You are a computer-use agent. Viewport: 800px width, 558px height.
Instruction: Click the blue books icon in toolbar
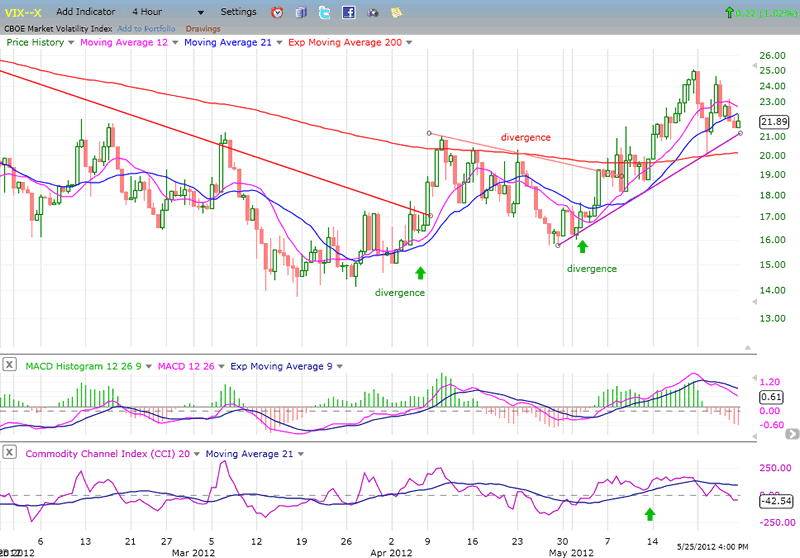click(301, 13)
